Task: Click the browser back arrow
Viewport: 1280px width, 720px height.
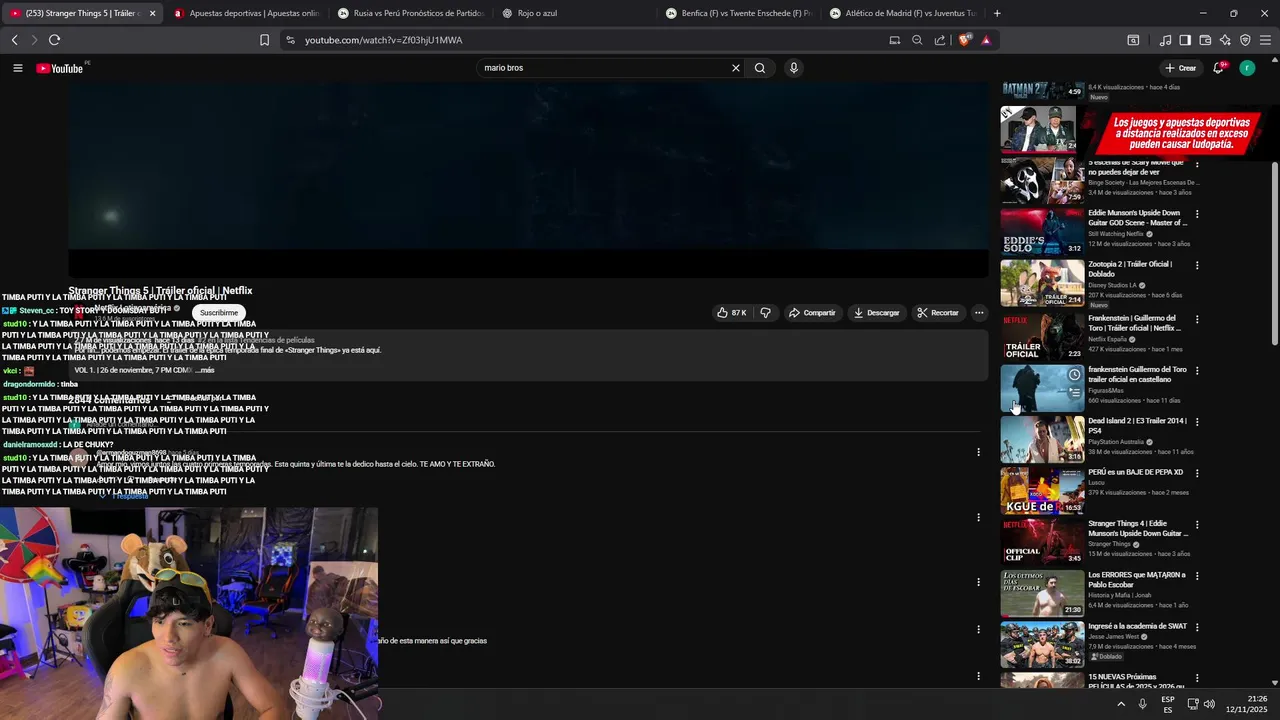Action: click(x=15, y=40)
